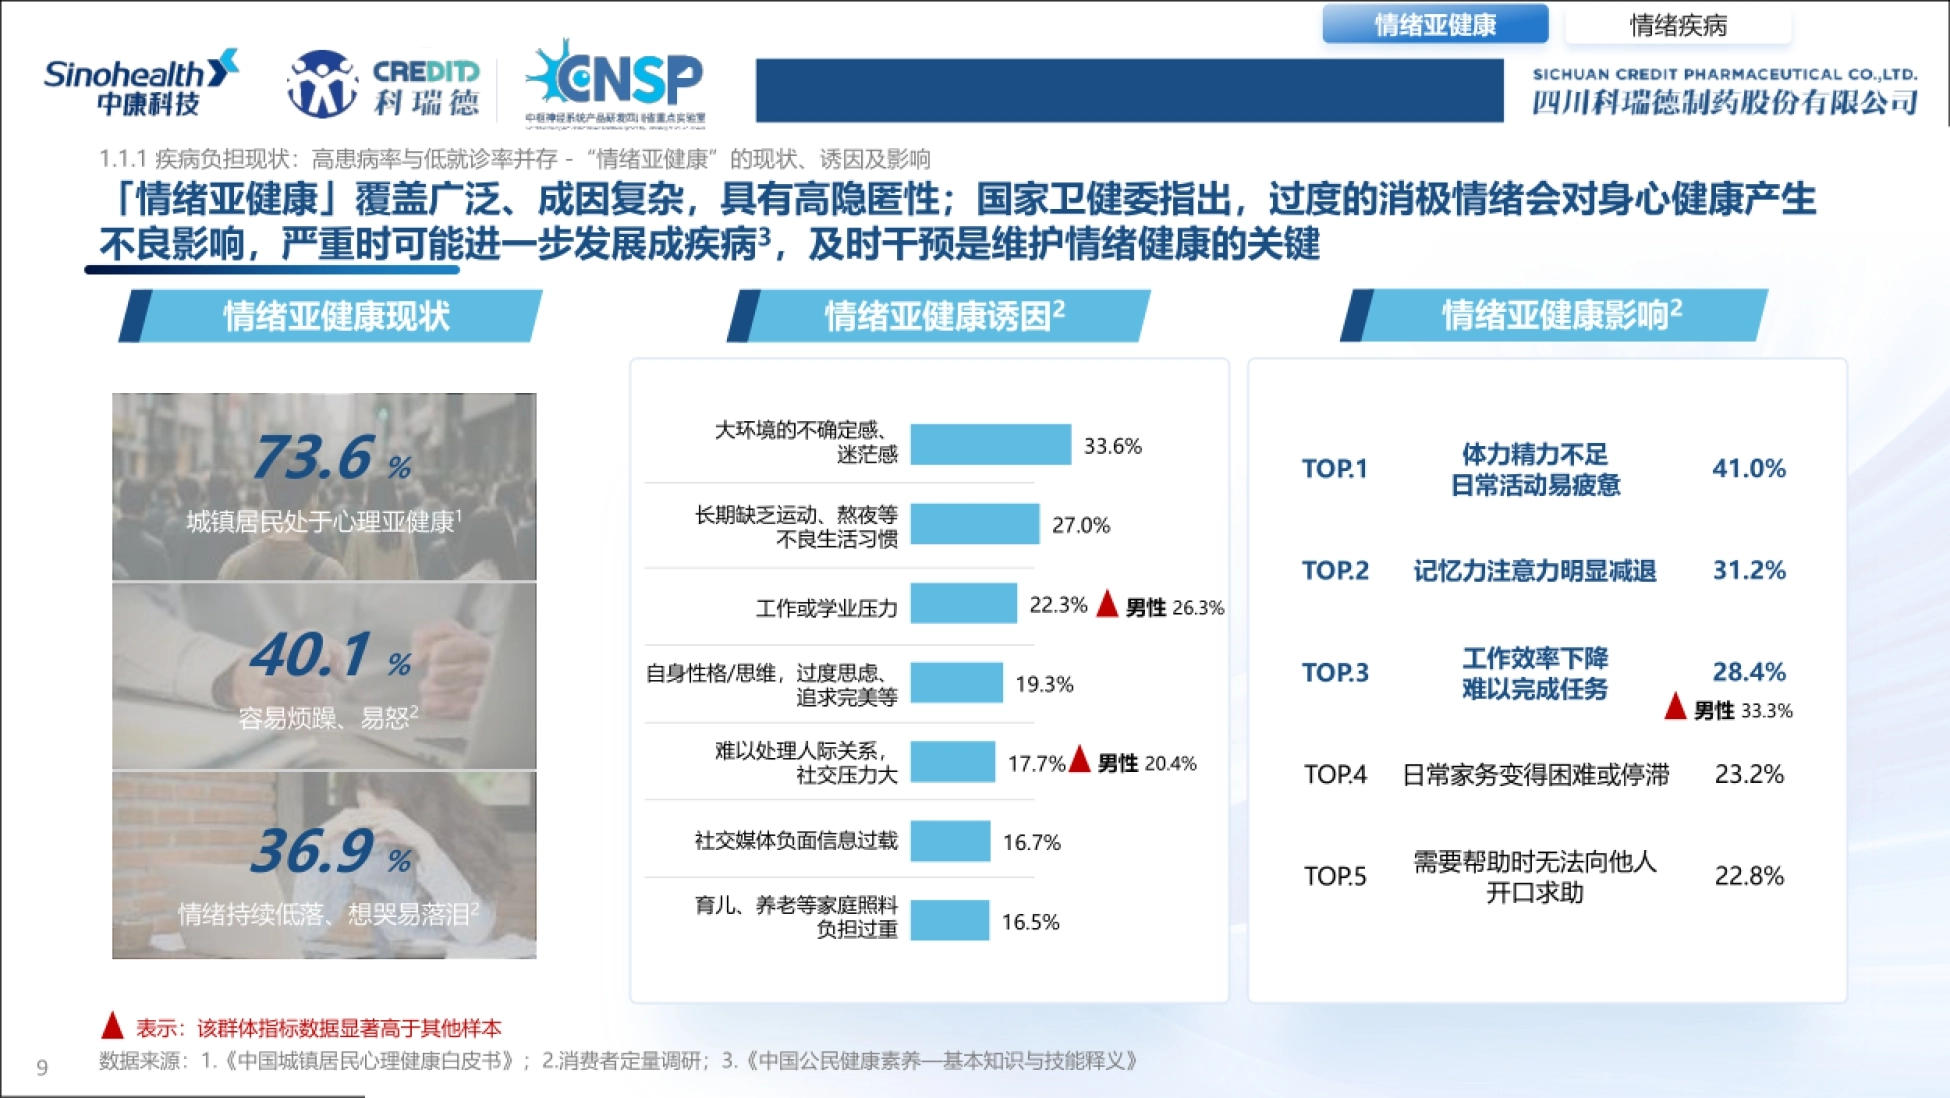1950x1098 pixels.
Task: Click red triangle beside 男性 20.4%
Action: [x=1080, y=759]
